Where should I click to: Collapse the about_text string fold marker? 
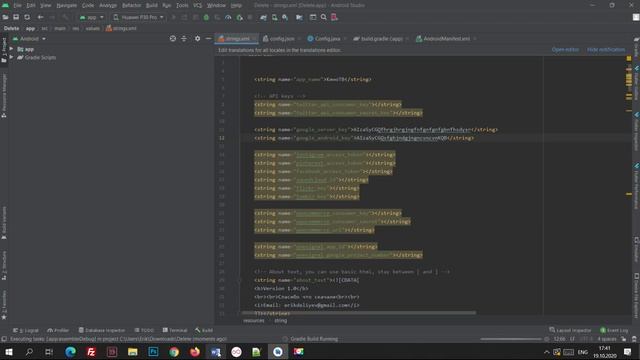[x=240, y=280]
